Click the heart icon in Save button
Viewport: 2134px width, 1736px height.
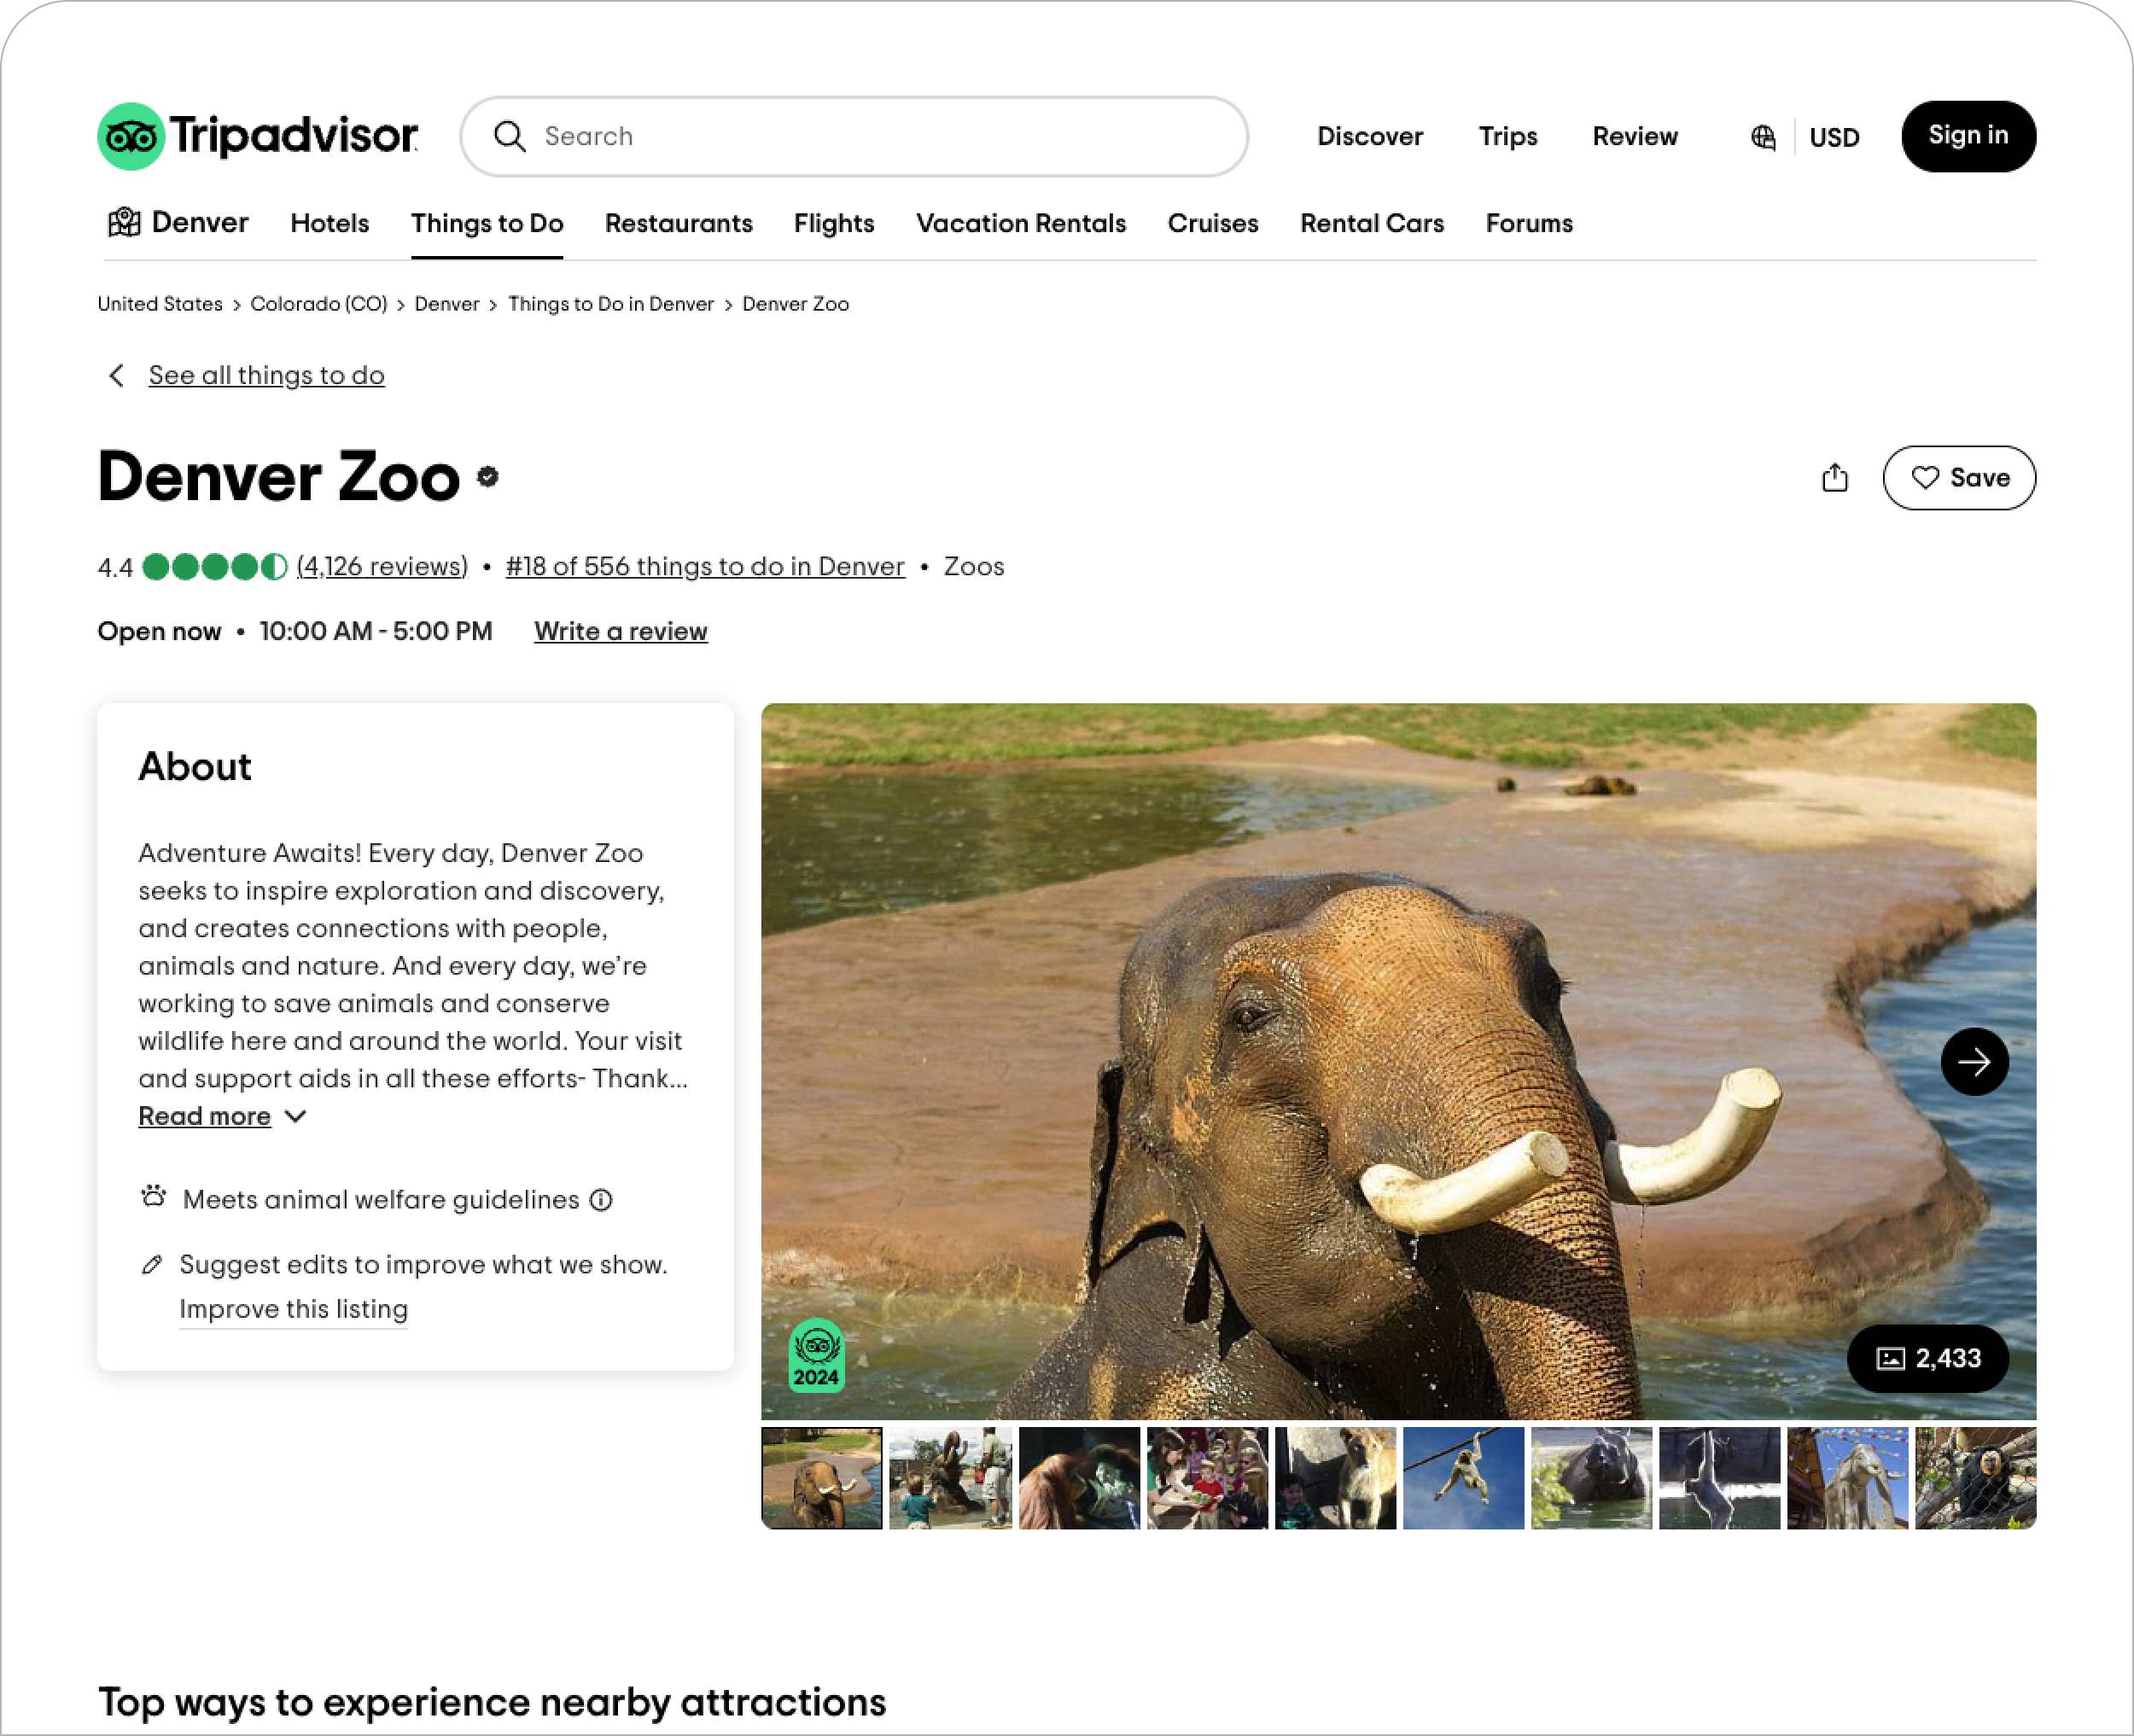1925,478
